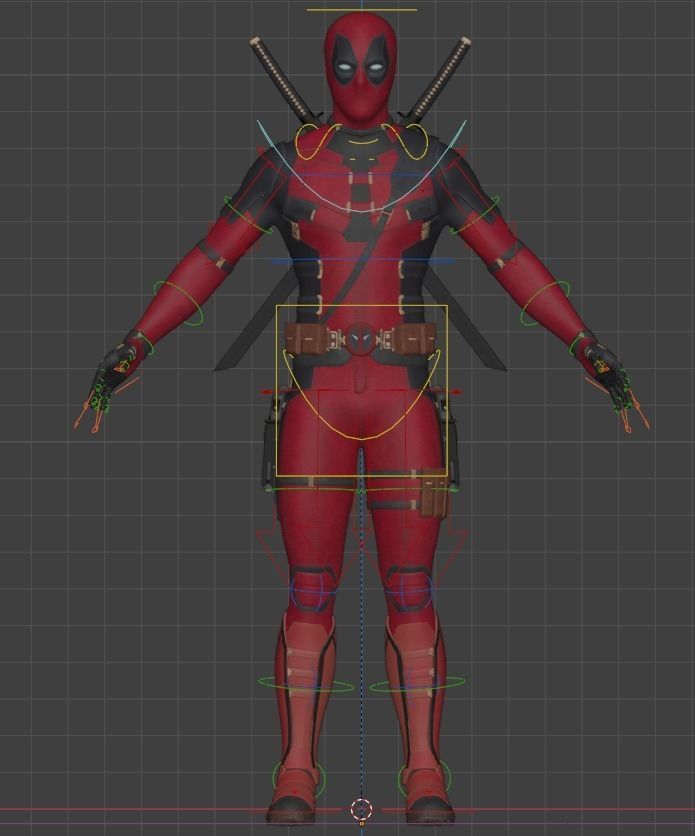695x836 pixels.
Task: Select blue knee circle on leg without thigh pouch
Action: pos(314,592)
